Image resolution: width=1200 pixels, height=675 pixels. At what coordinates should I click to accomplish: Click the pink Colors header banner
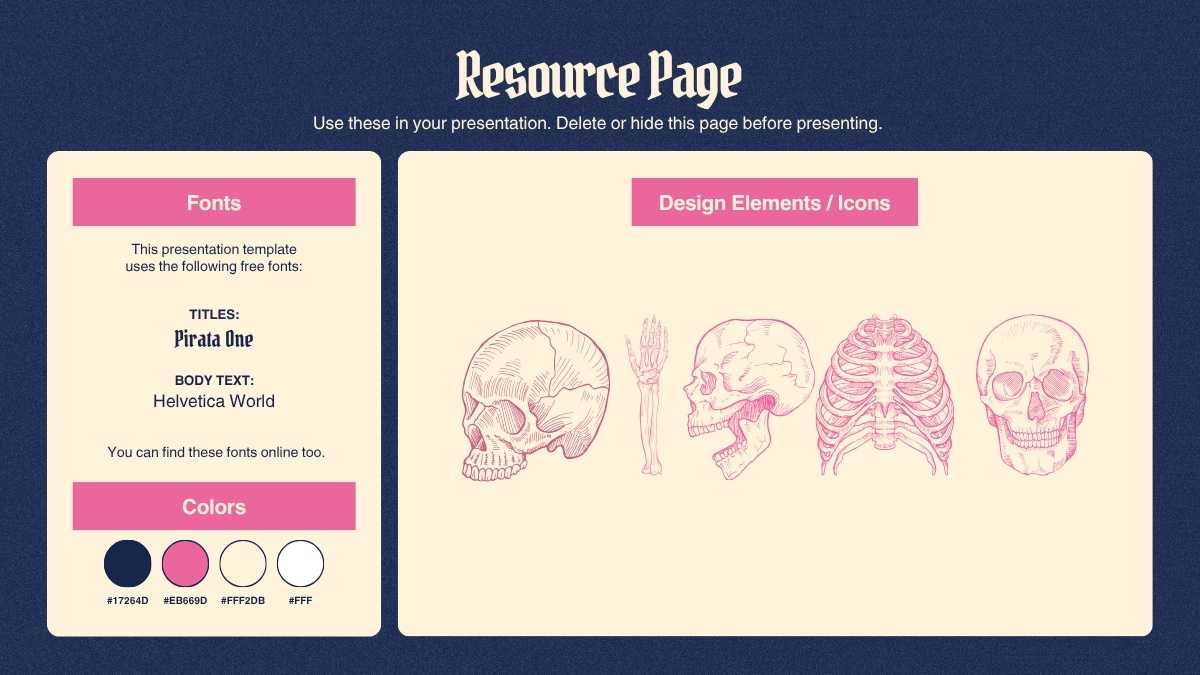coord(214,506)
